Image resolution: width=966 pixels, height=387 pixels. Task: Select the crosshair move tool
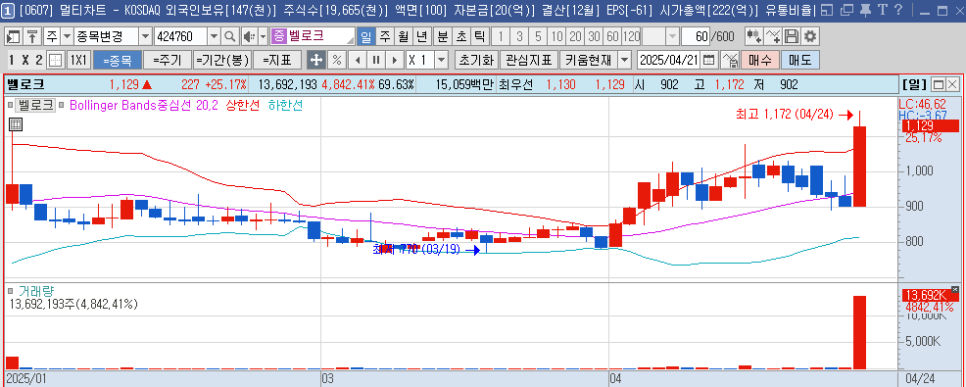point(316,60)
